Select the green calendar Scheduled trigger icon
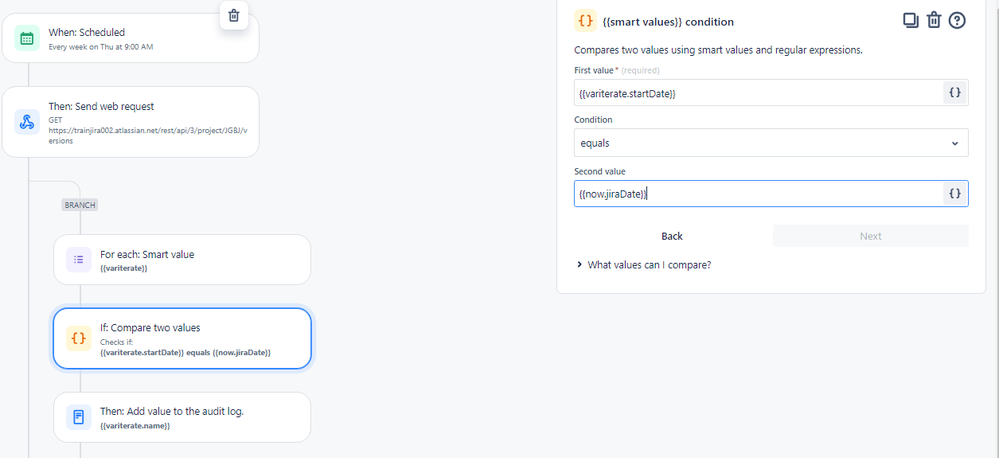 click(27, 38)
